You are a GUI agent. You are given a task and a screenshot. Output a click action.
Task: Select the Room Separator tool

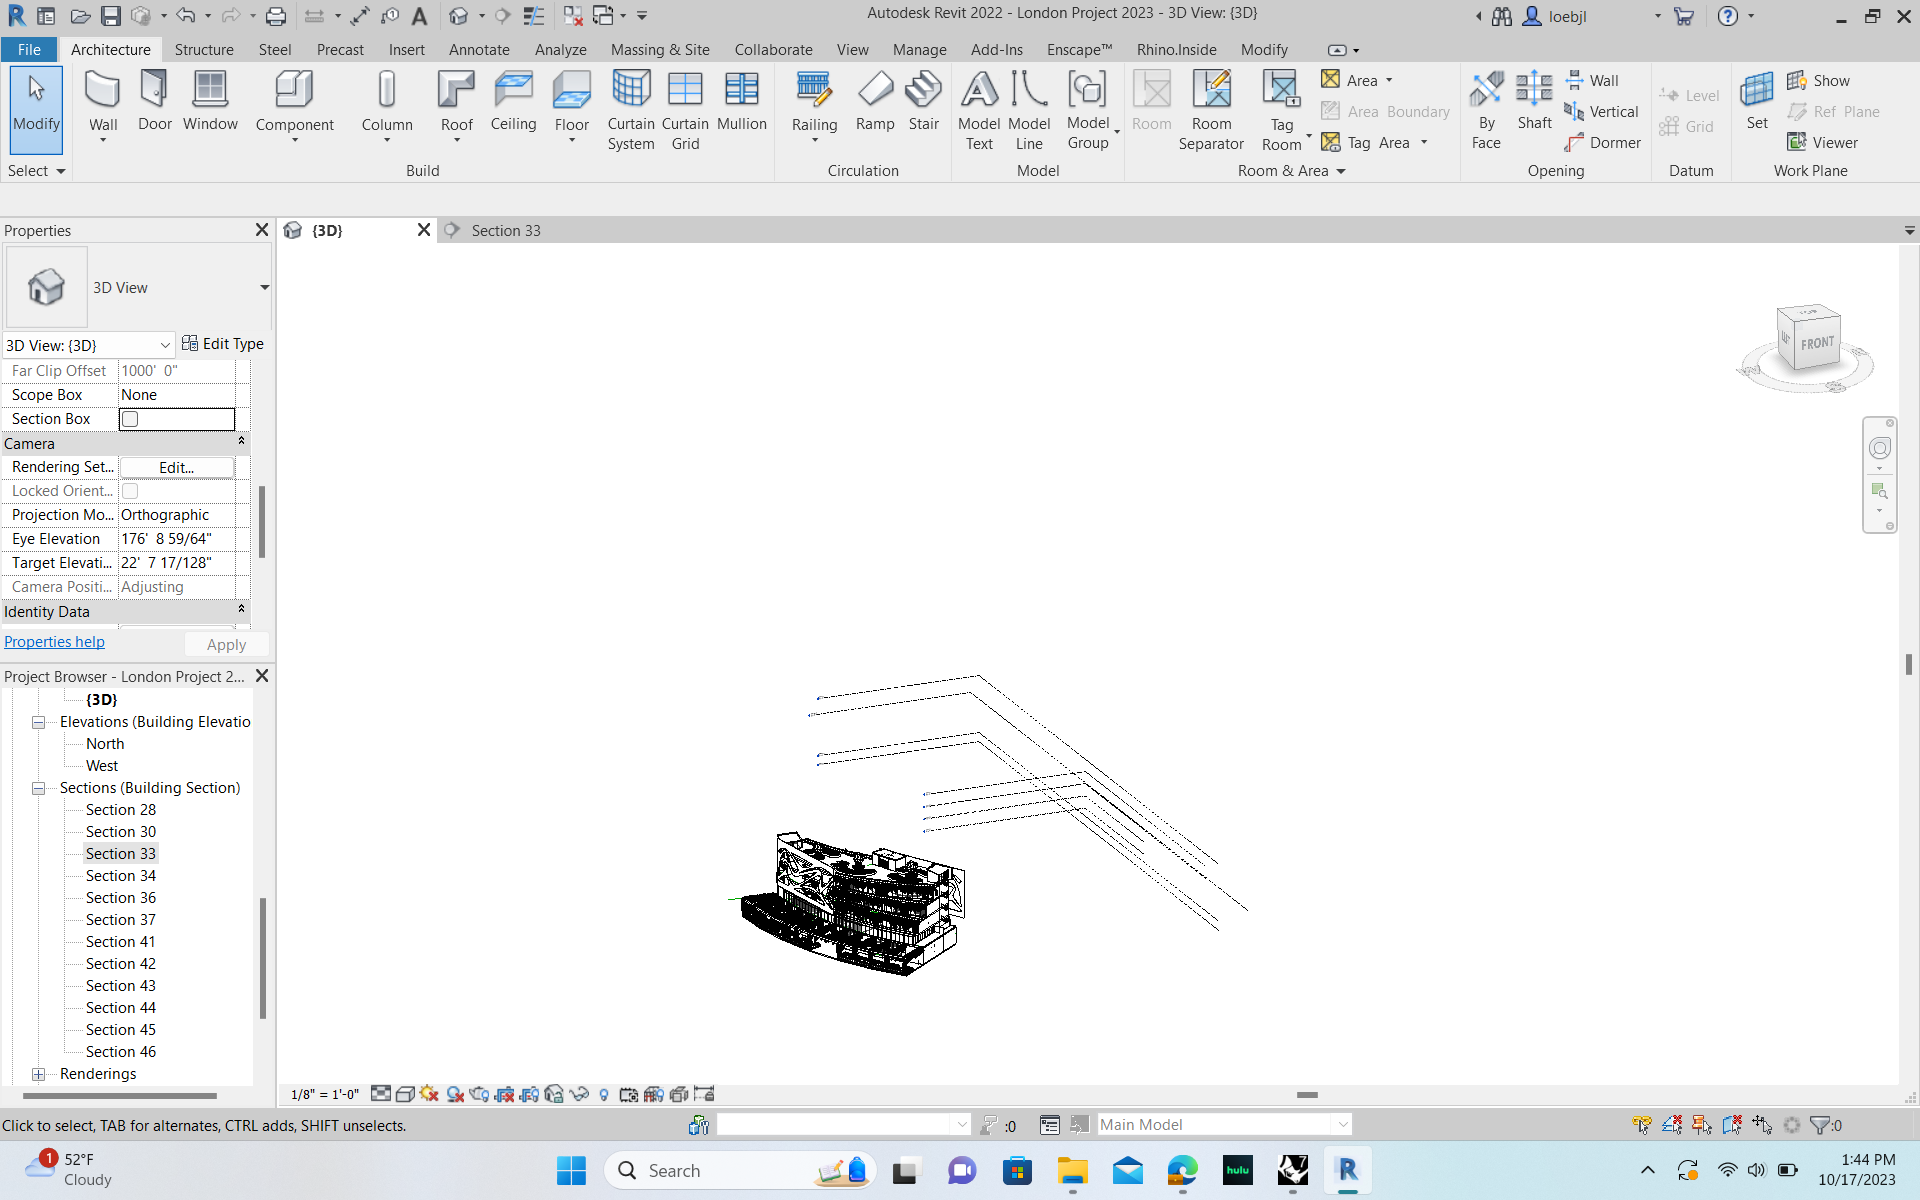[1211, 110]
